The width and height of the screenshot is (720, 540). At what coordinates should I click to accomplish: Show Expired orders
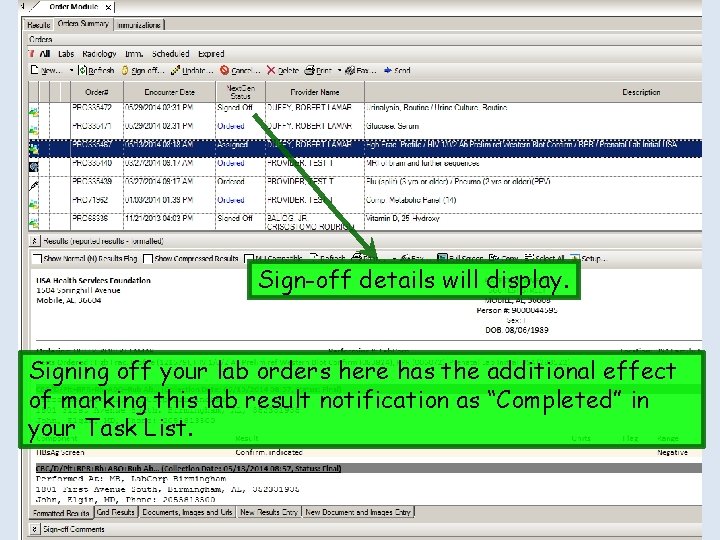[x=211, y=54]
